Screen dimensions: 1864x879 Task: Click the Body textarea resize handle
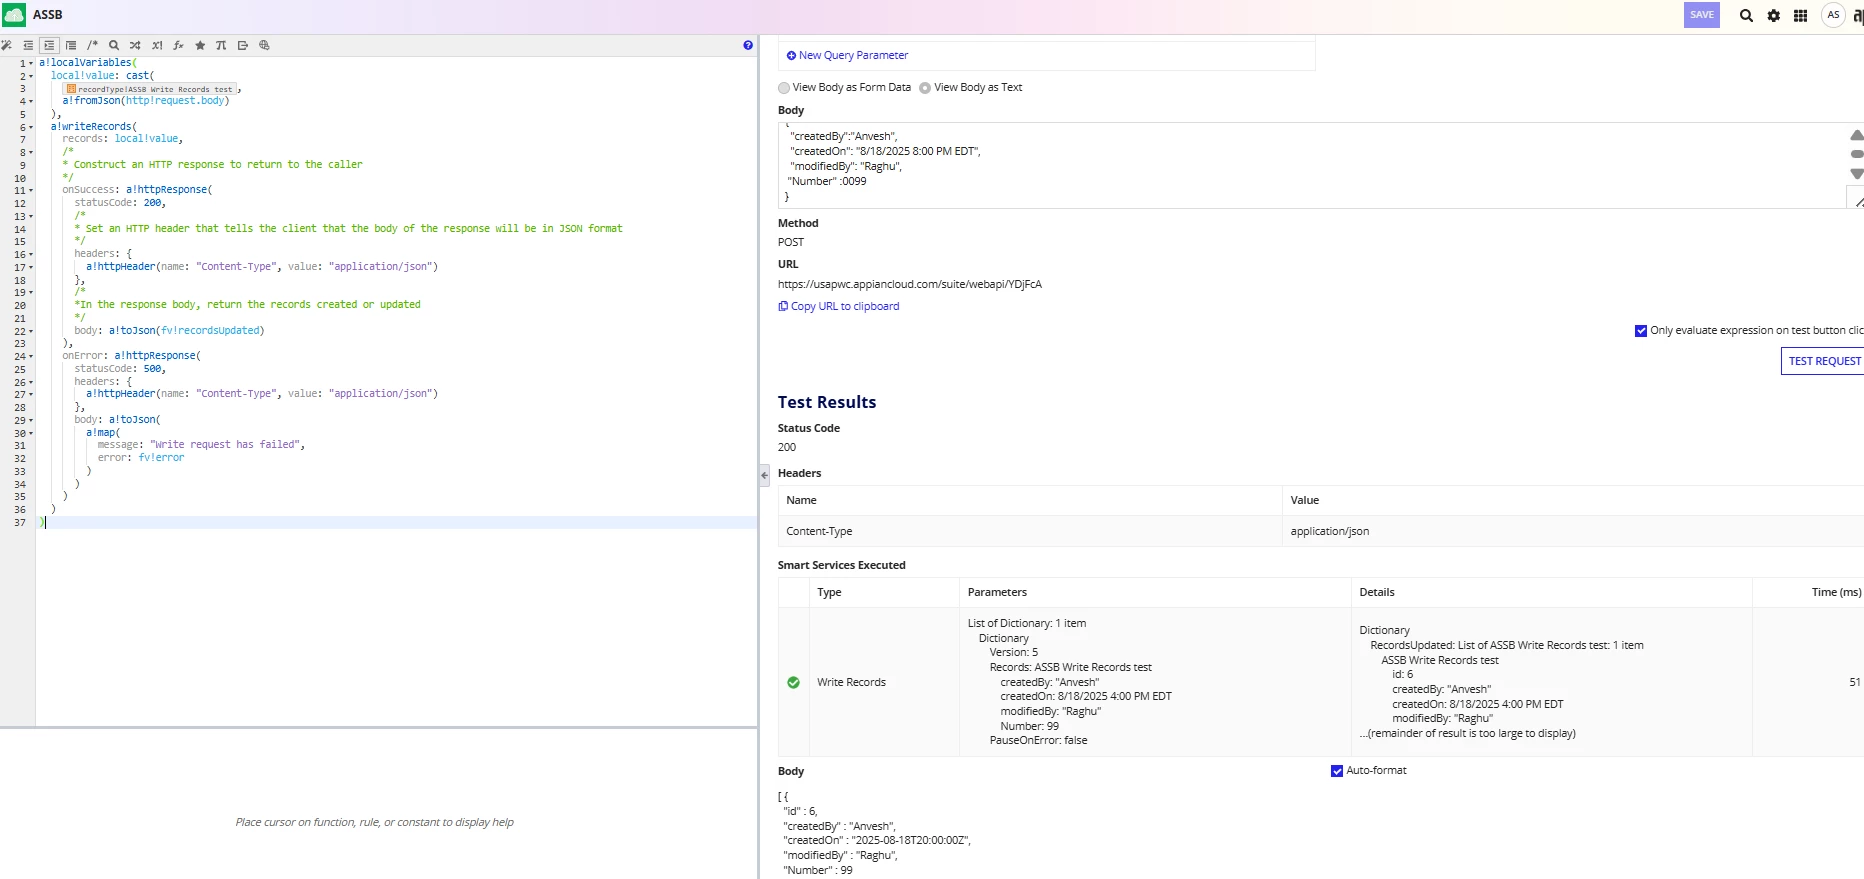1858,202
